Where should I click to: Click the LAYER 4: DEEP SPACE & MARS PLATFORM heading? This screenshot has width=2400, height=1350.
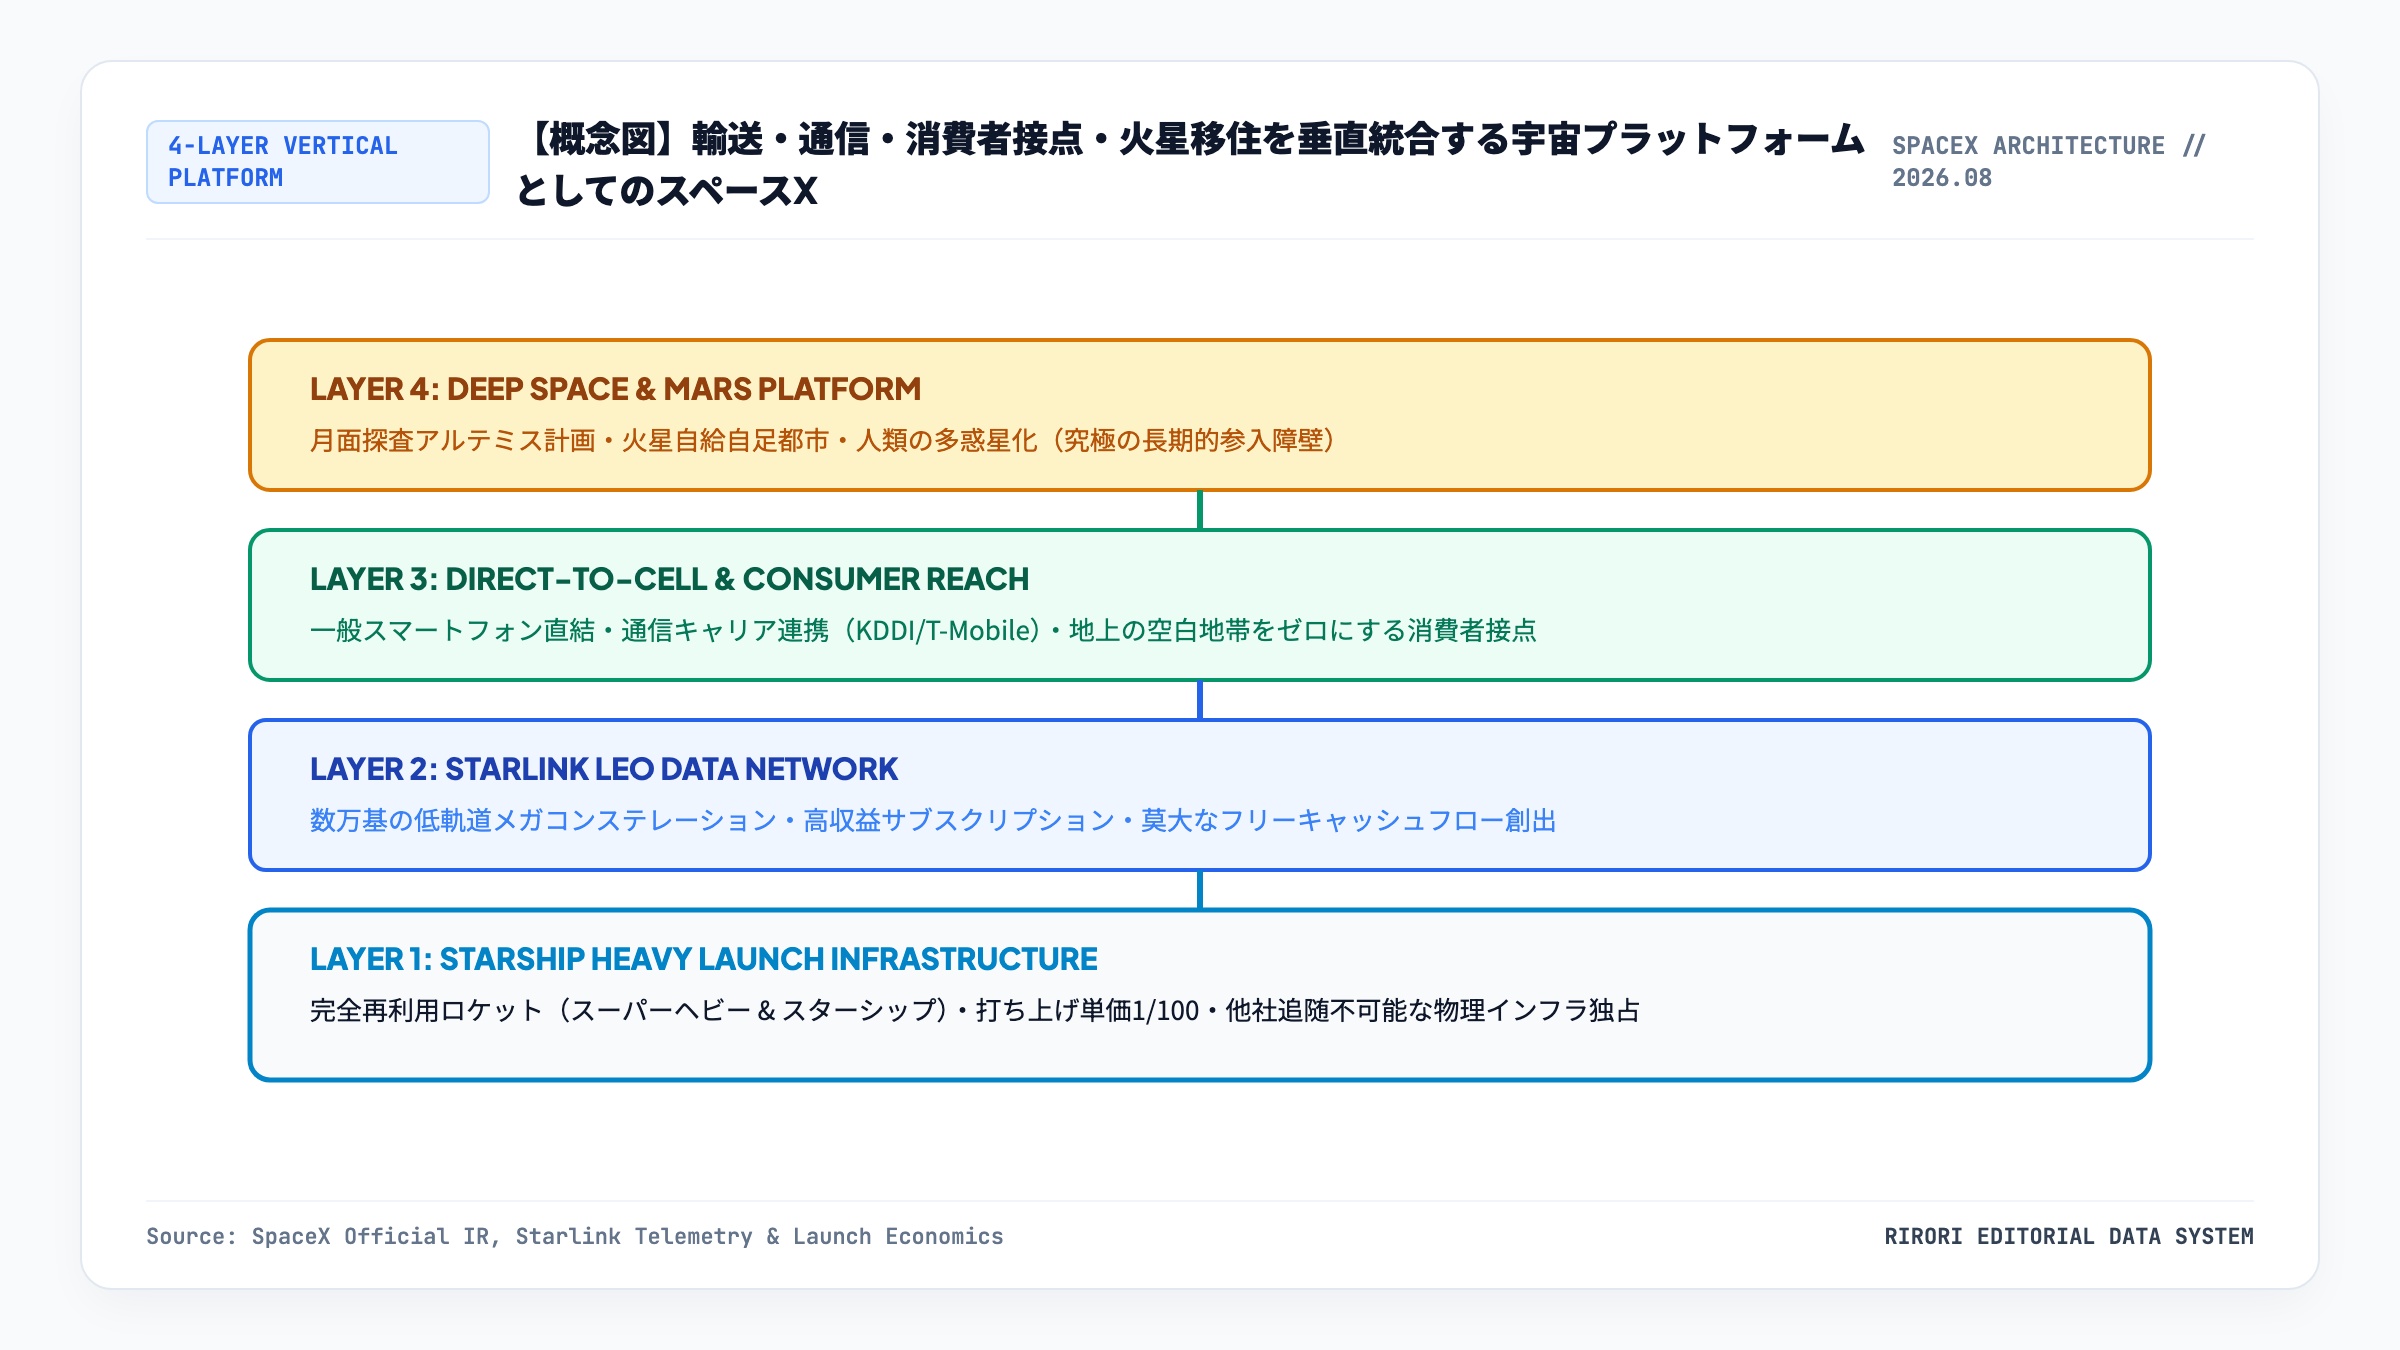tap(615, 389)
